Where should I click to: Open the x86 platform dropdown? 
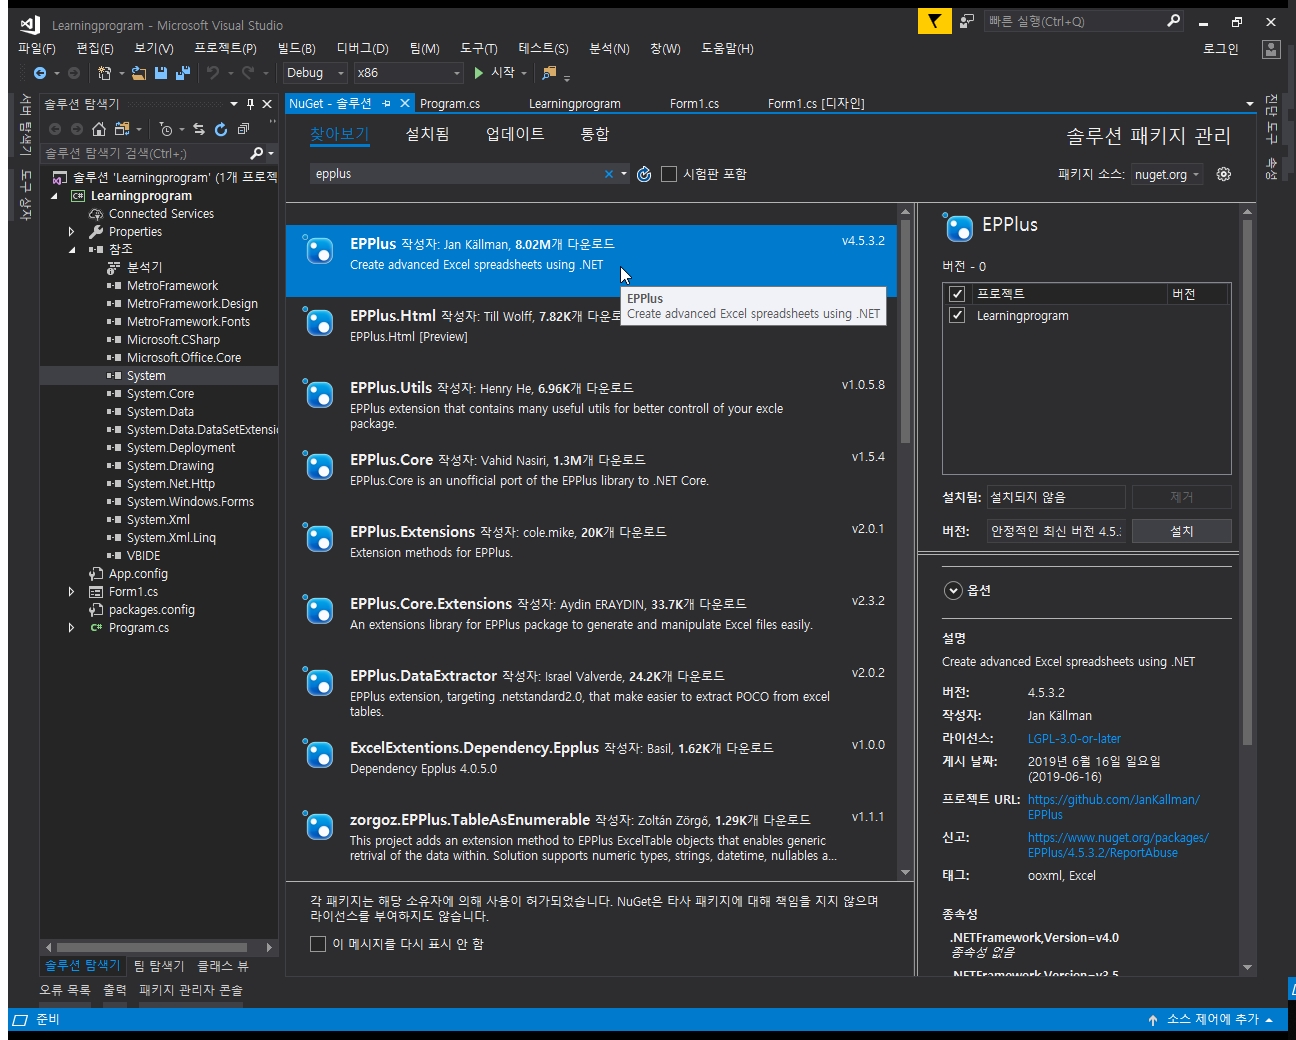(409, 73)
